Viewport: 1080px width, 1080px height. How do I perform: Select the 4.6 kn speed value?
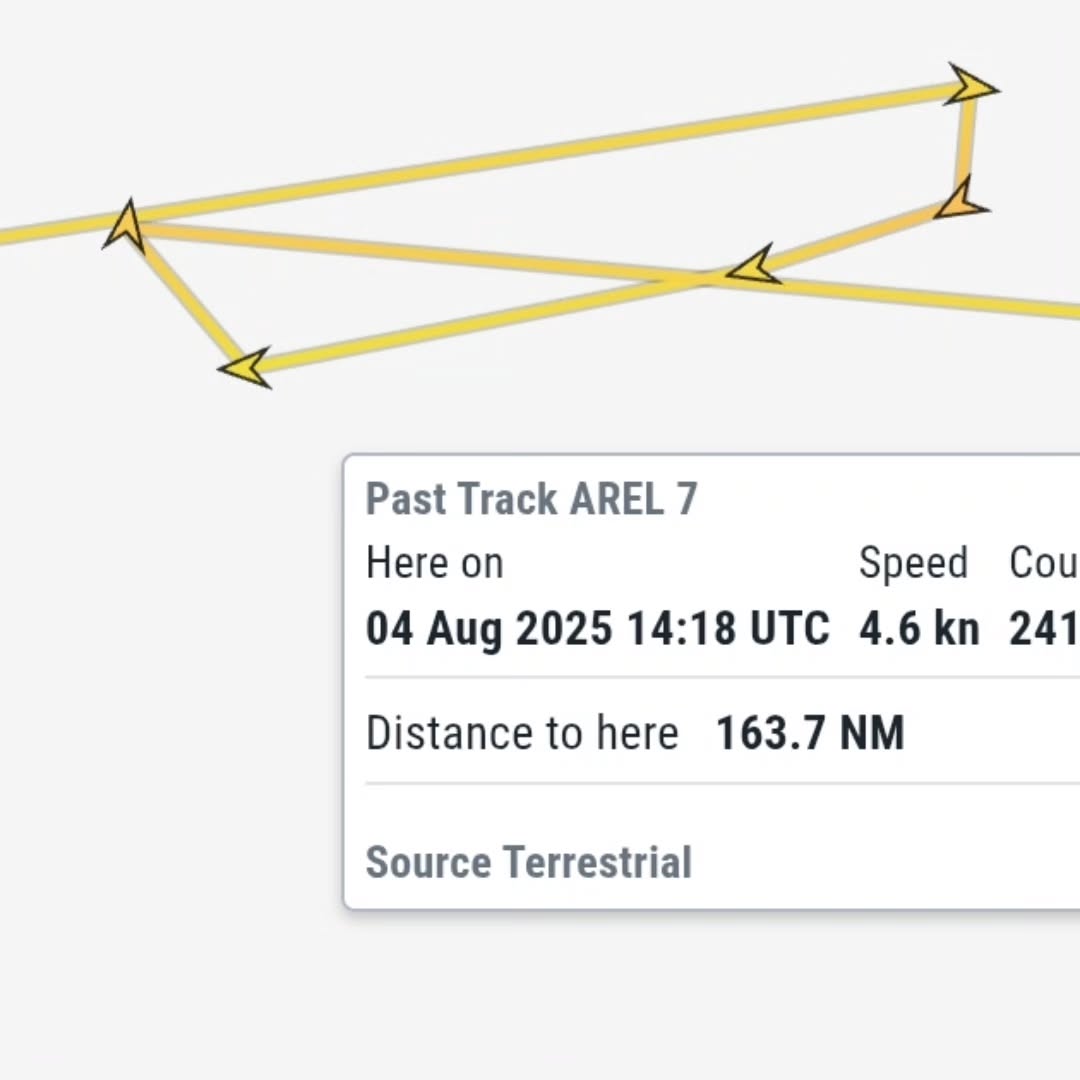(x=918, y=629)
